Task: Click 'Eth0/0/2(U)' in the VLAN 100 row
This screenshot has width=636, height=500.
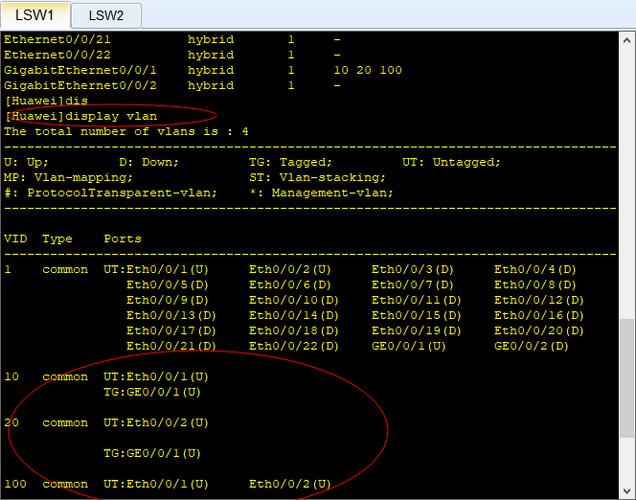Action: [x=290, y=484]
